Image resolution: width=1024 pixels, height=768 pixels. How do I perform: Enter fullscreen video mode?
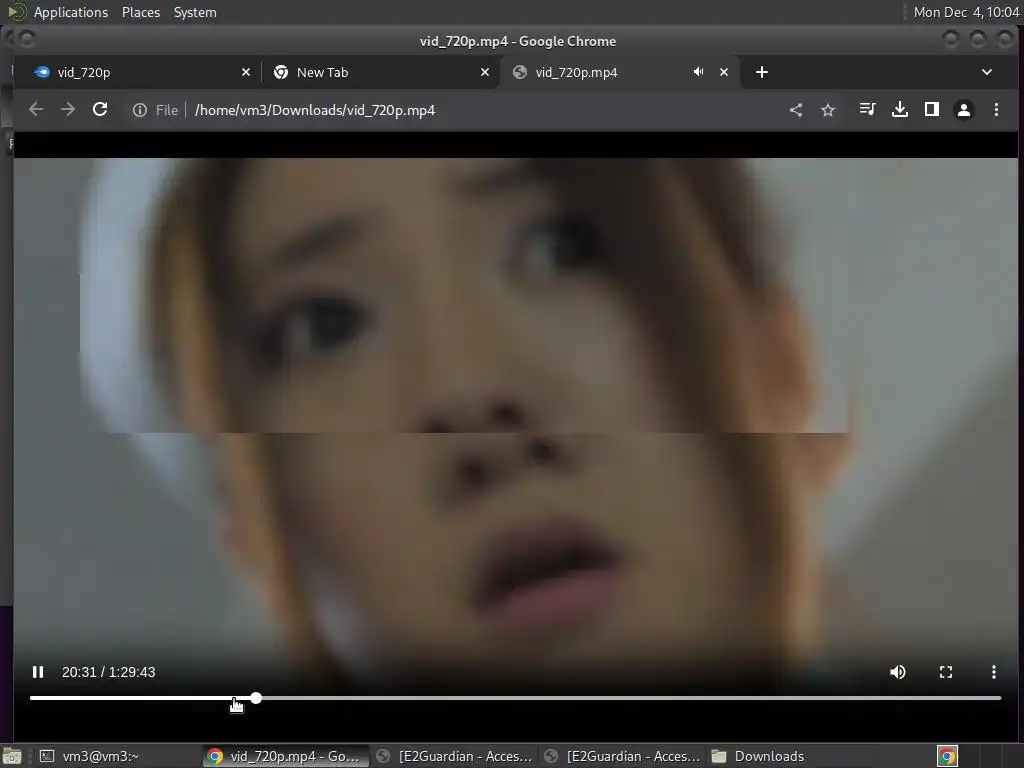pos(946,672)
